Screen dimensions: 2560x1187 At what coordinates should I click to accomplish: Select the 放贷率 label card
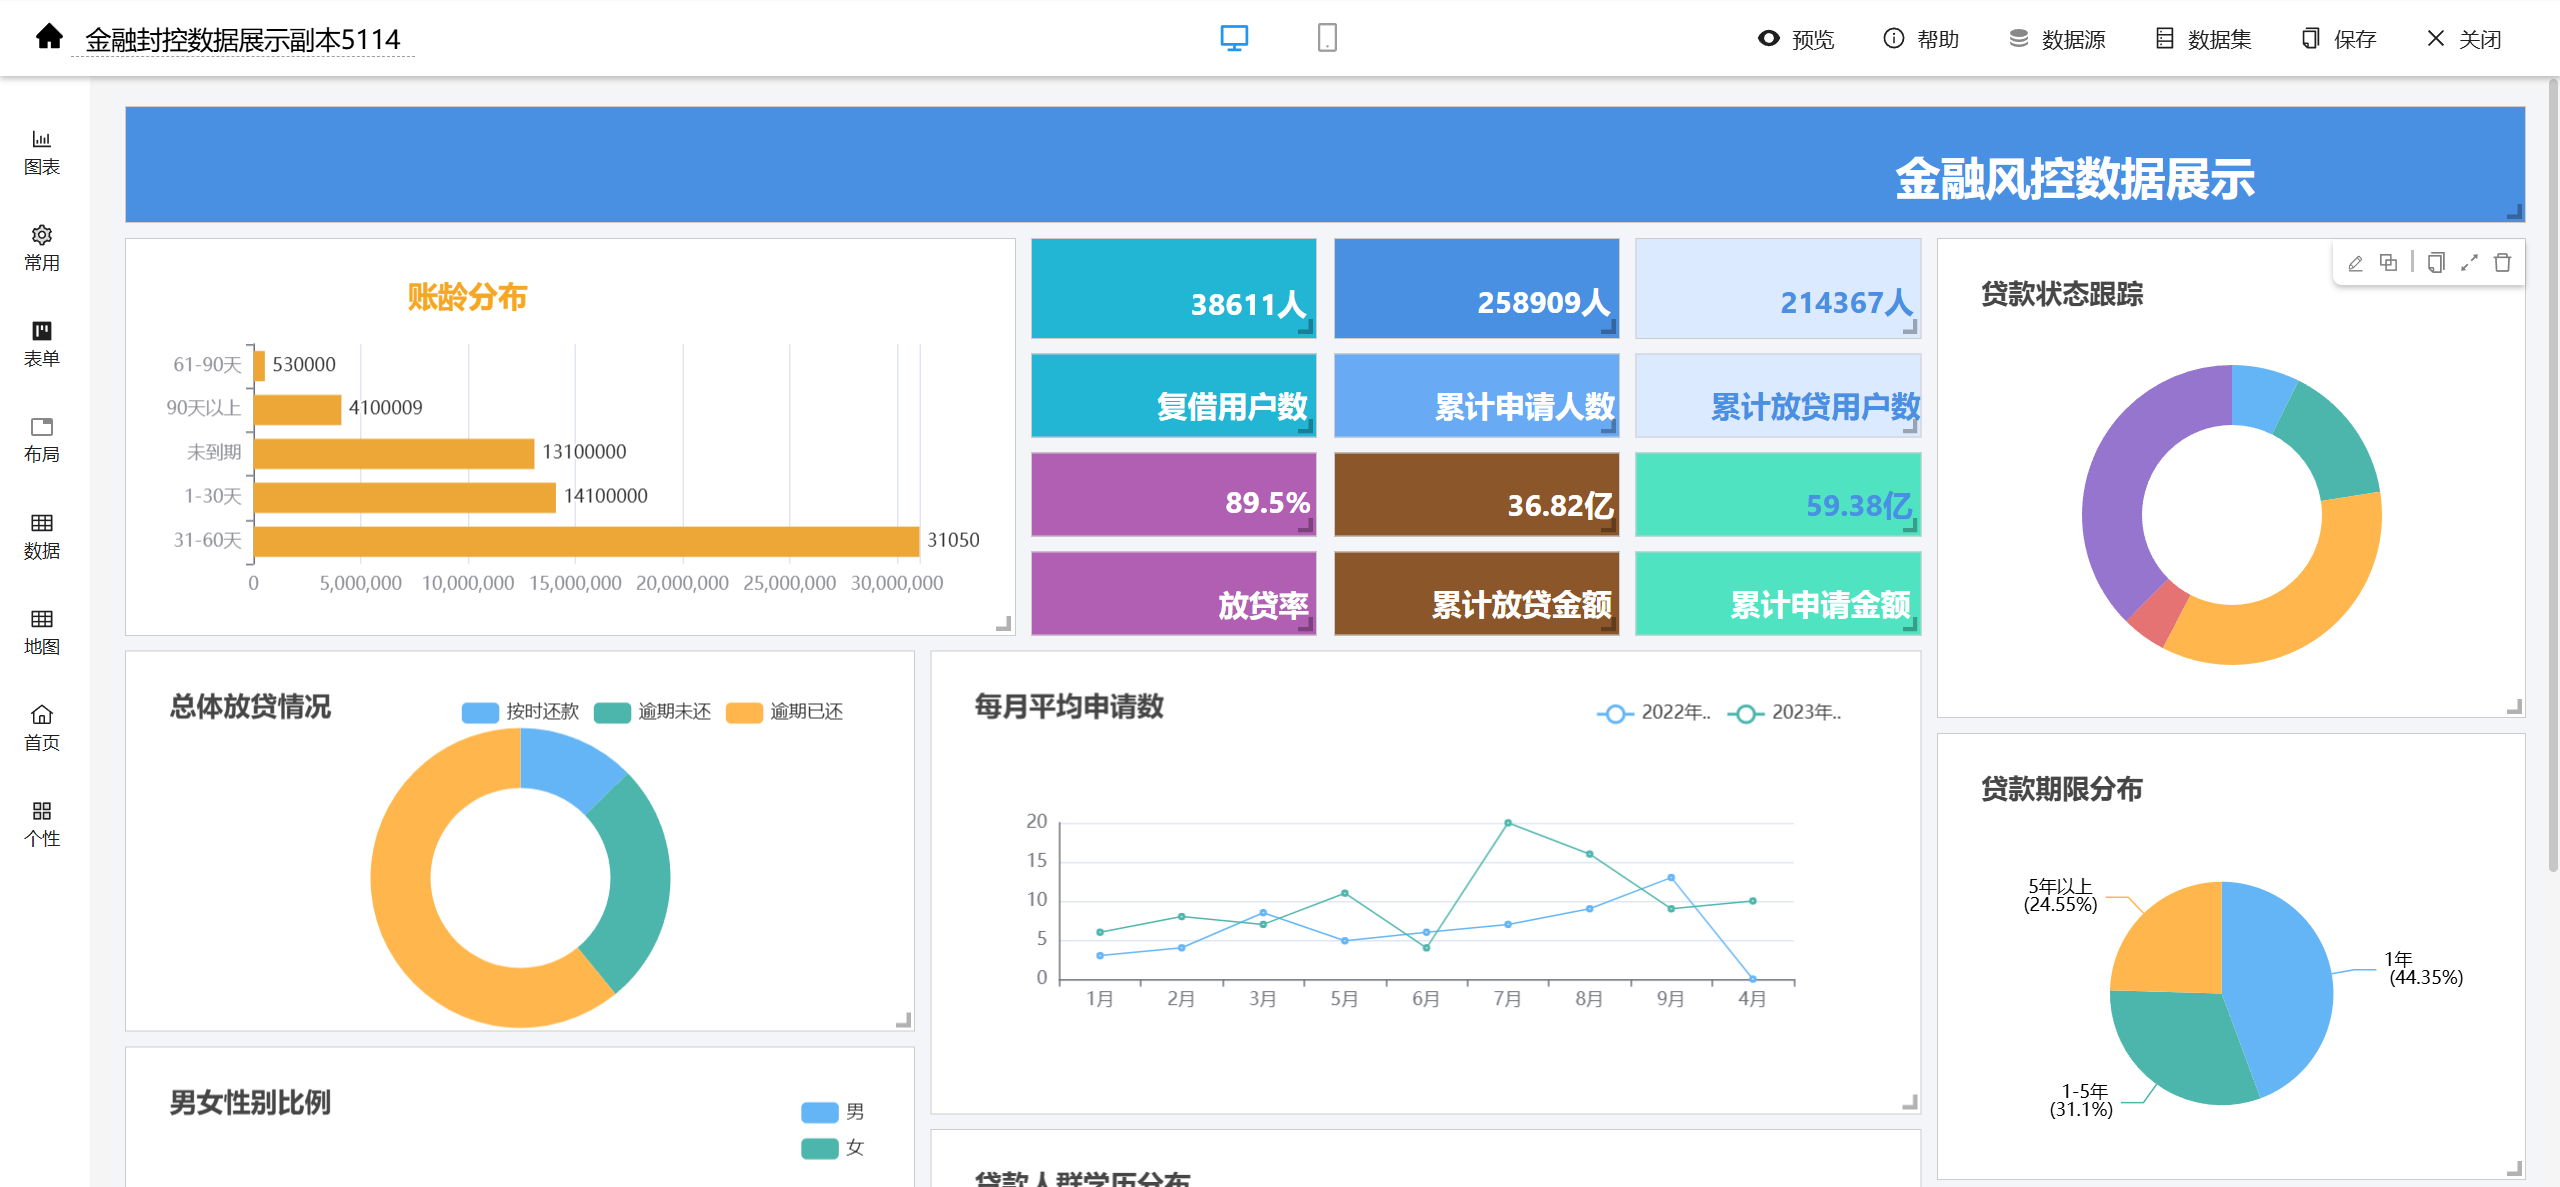[1173, 593]
